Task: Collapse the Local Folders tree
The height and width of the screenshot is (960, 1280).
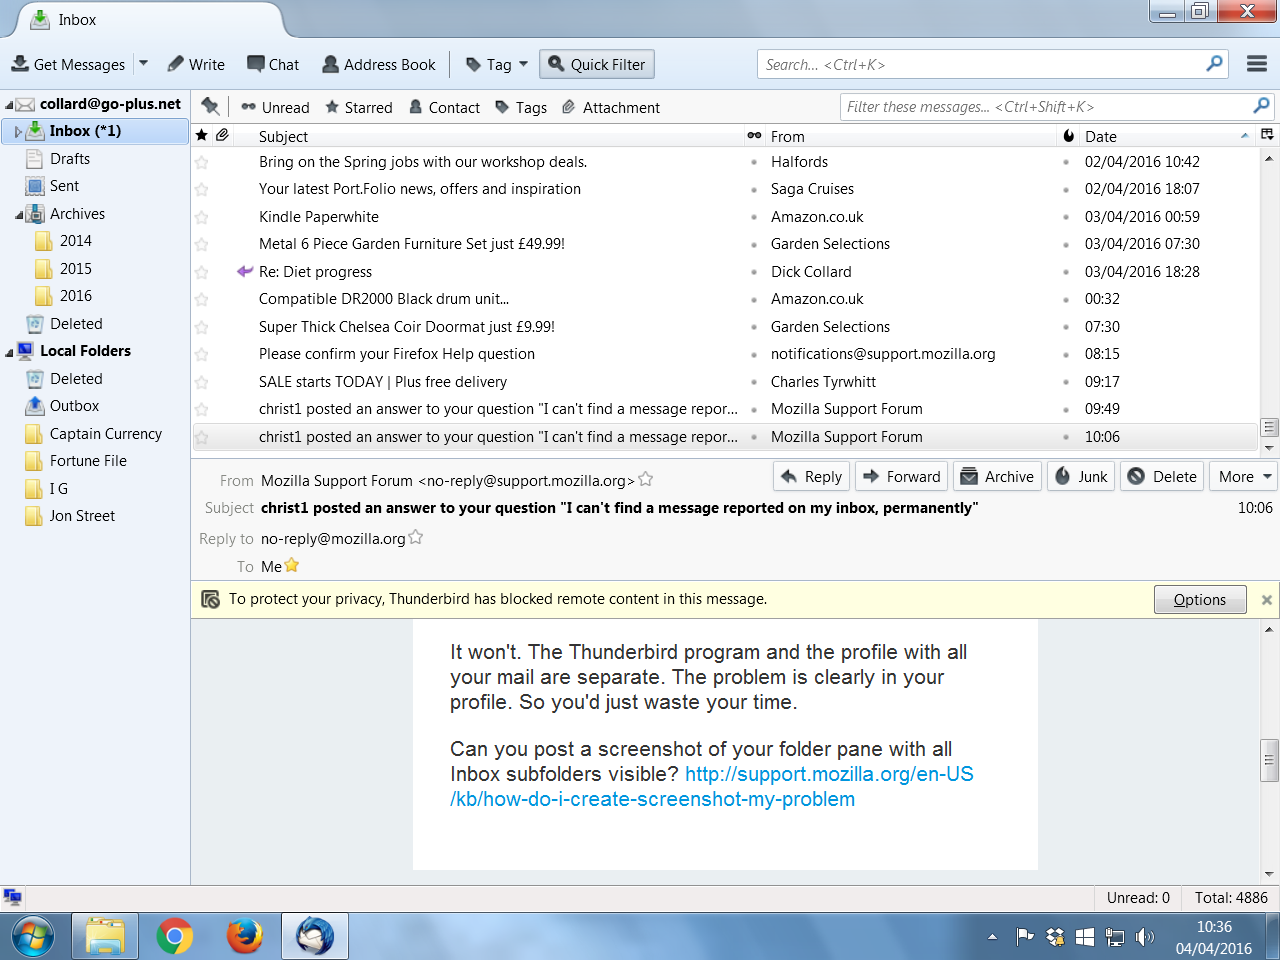Action: coord(9,352)
